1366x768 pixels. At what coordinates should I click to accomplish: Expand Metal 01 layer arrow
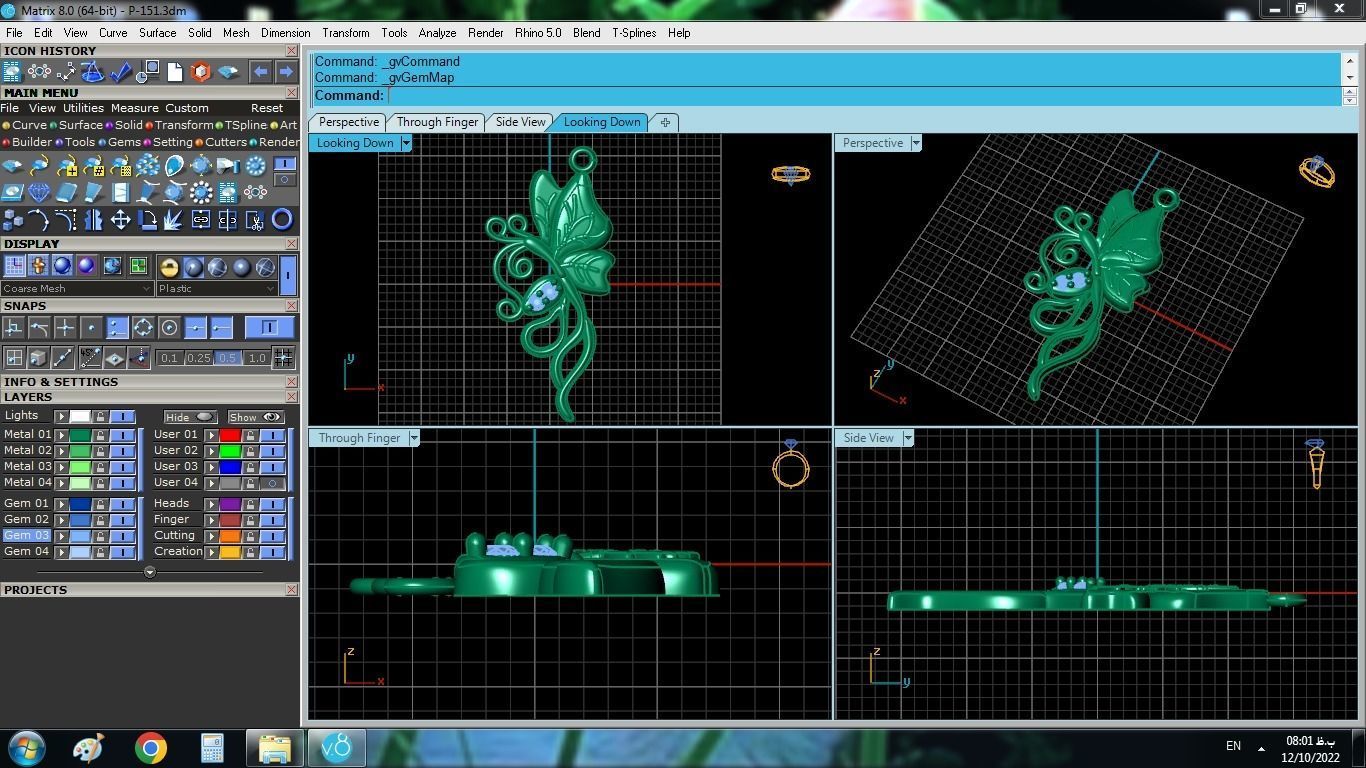click(61, 435)
